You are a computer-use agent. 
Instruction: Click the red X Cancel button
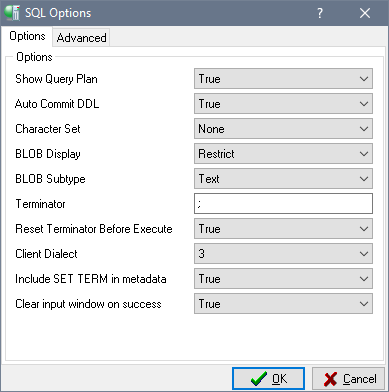pos(348,379)
